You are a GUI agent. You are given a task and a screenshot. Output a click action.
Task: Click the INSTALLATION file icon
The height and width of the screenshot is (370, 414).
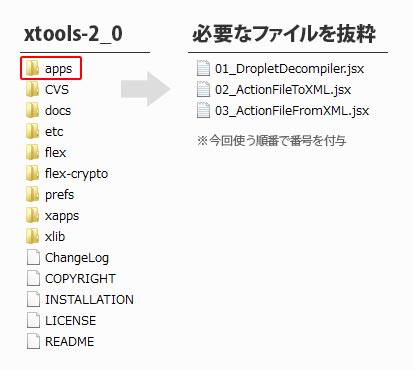coord(33,299)
